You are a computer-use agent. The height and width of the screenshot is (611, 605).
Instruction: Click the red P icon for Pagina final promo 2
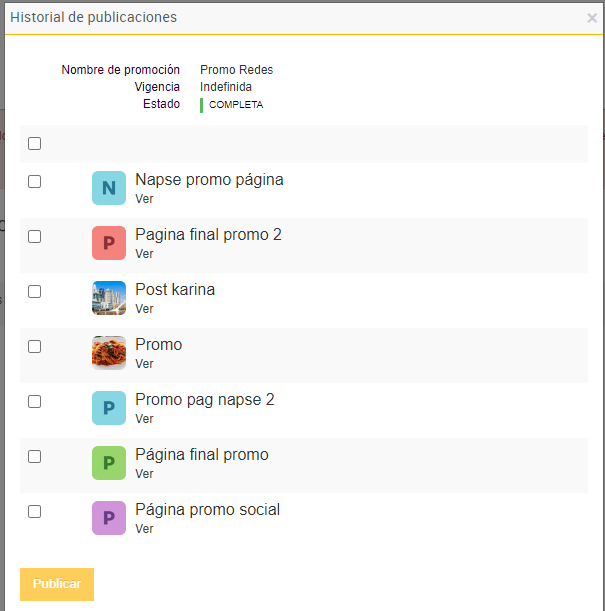point(109,243)
